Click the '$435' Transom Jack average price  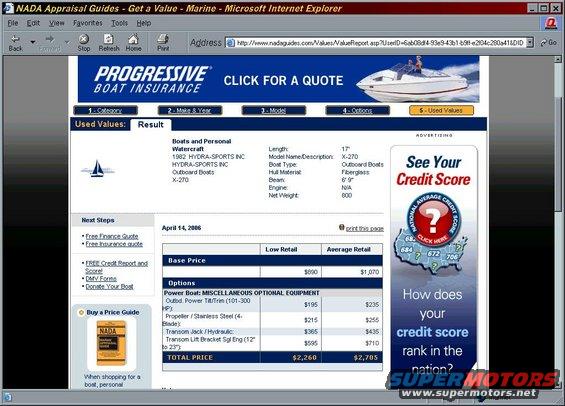[x=372, y=331]
